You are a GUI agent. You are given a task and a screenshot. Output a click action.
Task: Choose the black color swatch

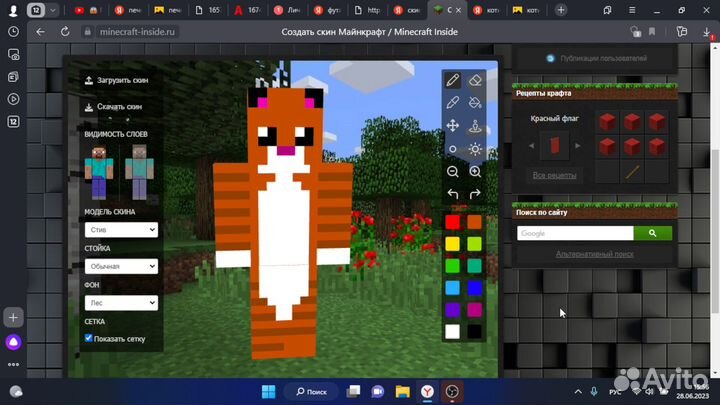(474, 332)
